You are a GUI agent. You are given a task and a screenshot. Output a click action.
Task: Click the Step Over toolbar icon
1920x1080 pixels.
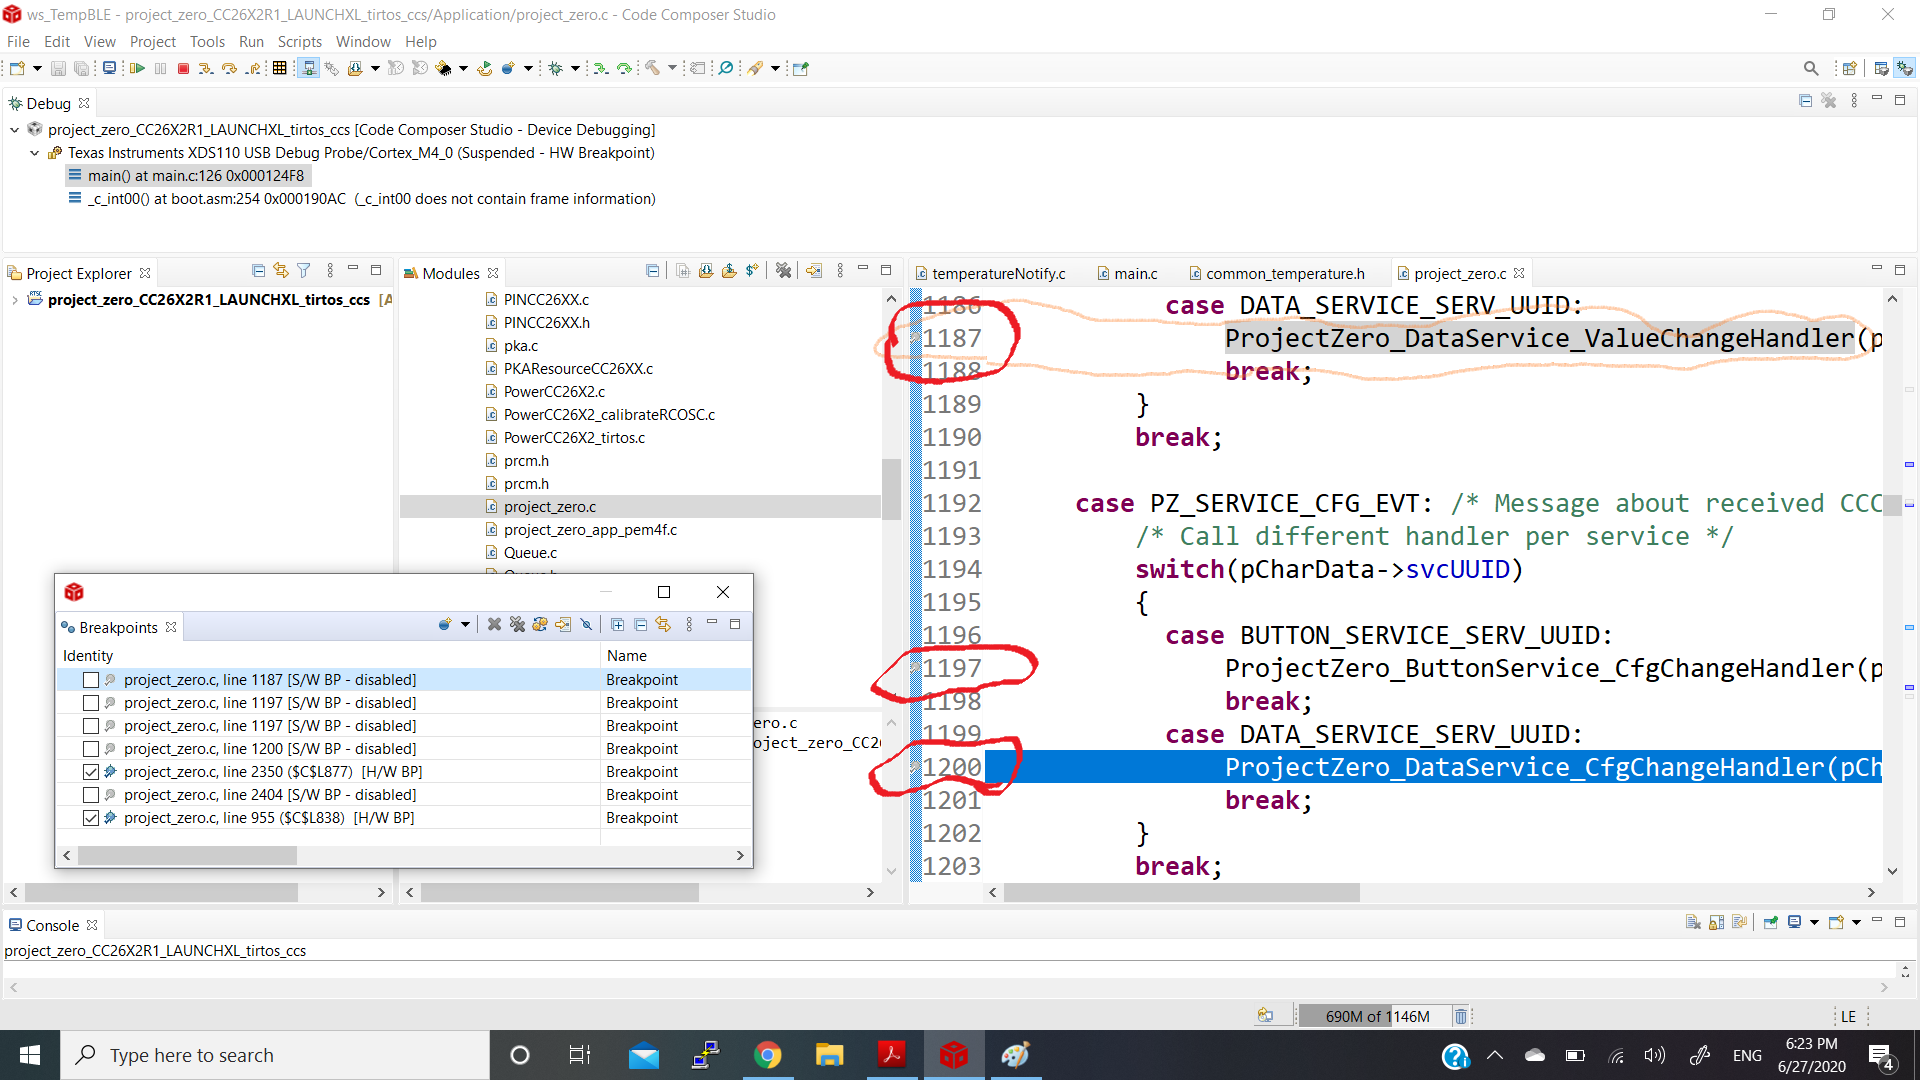[x=229, y=68]
